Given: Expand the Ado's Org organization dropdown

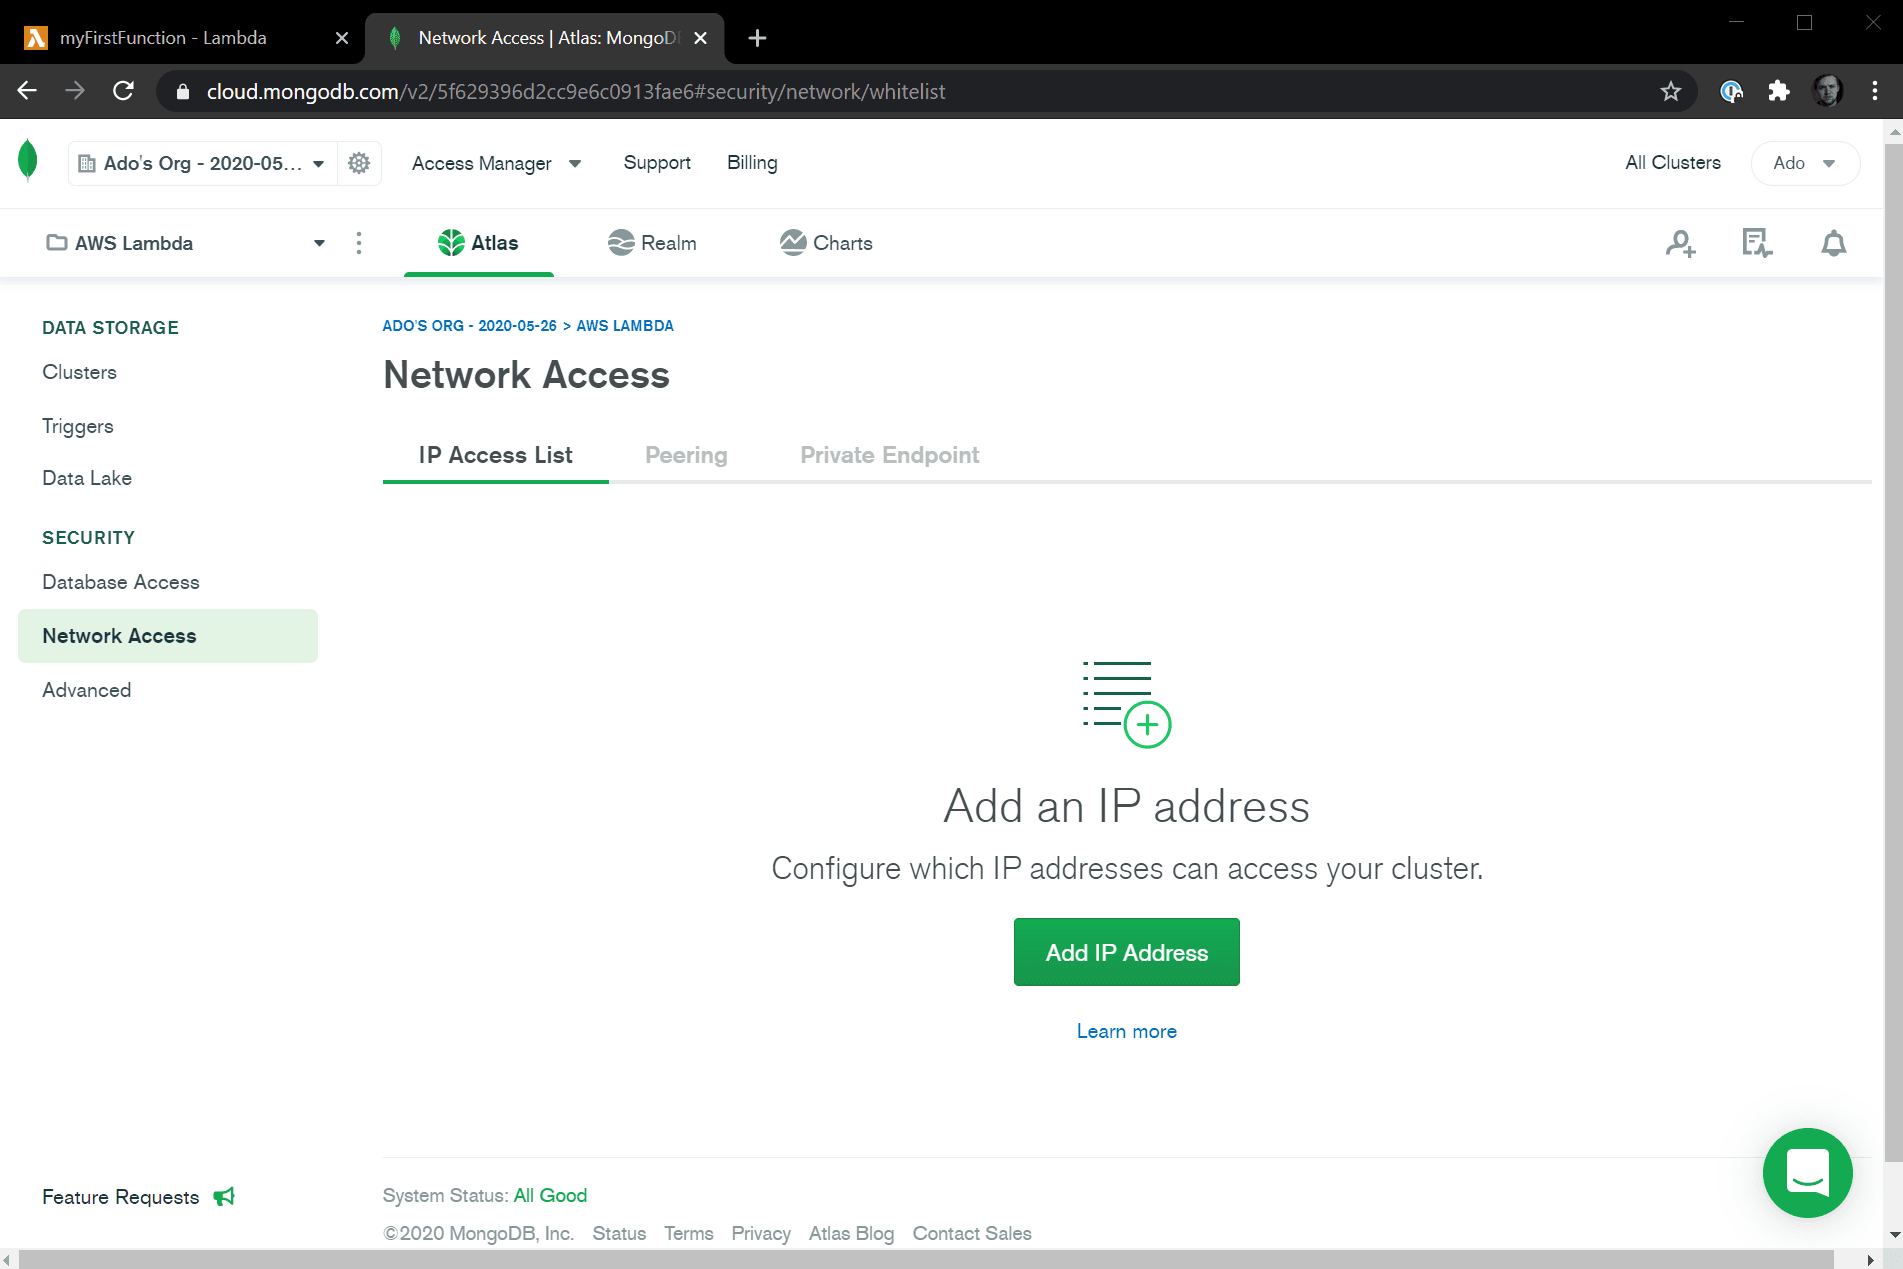Looking at the screenshot, I should 202,163.
